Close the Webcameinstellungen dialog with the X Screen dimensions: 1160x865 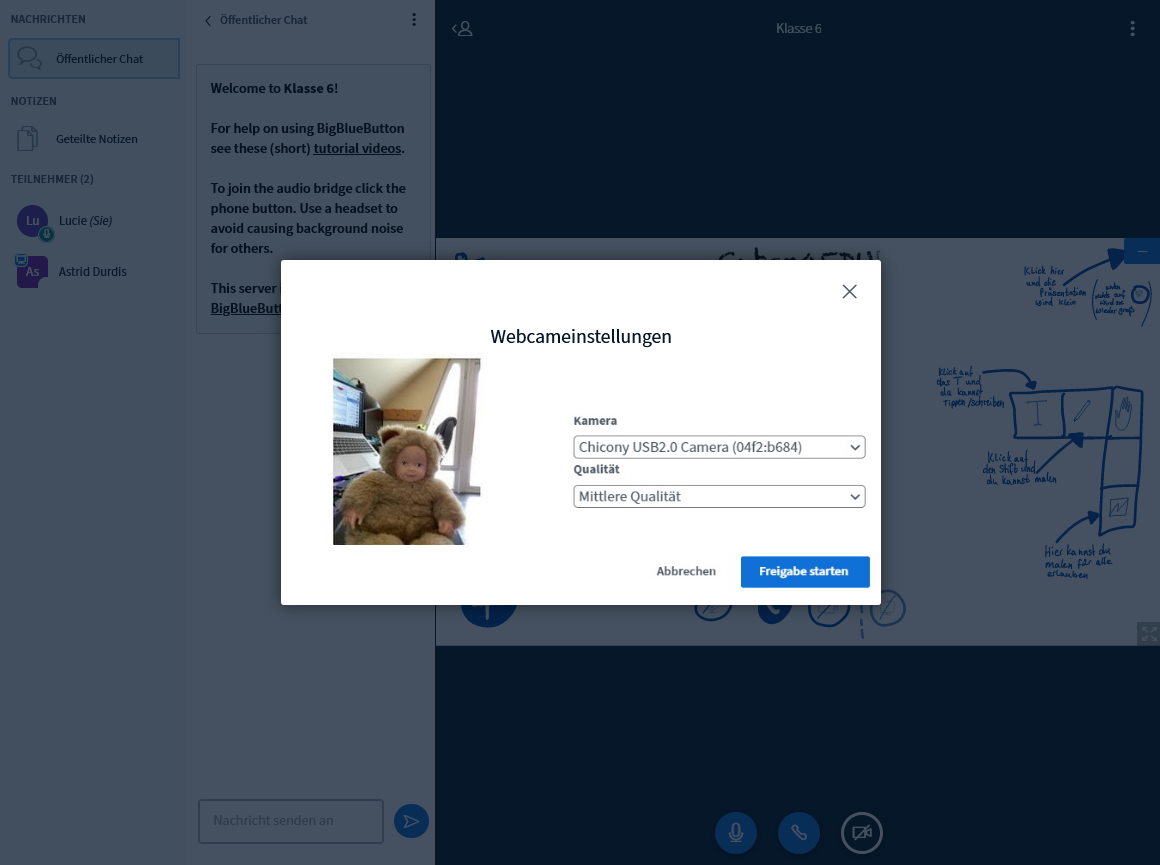[x=849, y=292]
